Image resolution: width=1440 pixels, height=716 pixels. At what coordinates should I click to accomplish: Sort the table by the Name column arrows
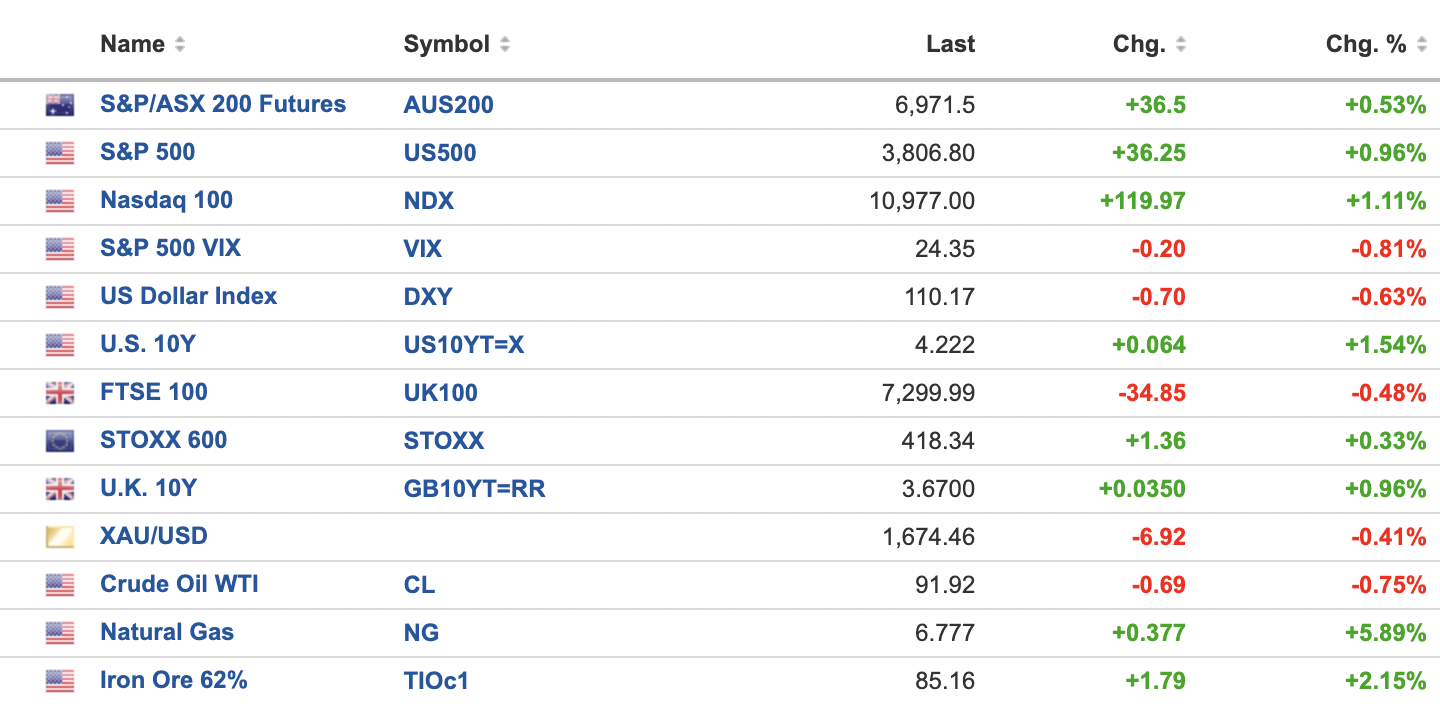point(180,45)
